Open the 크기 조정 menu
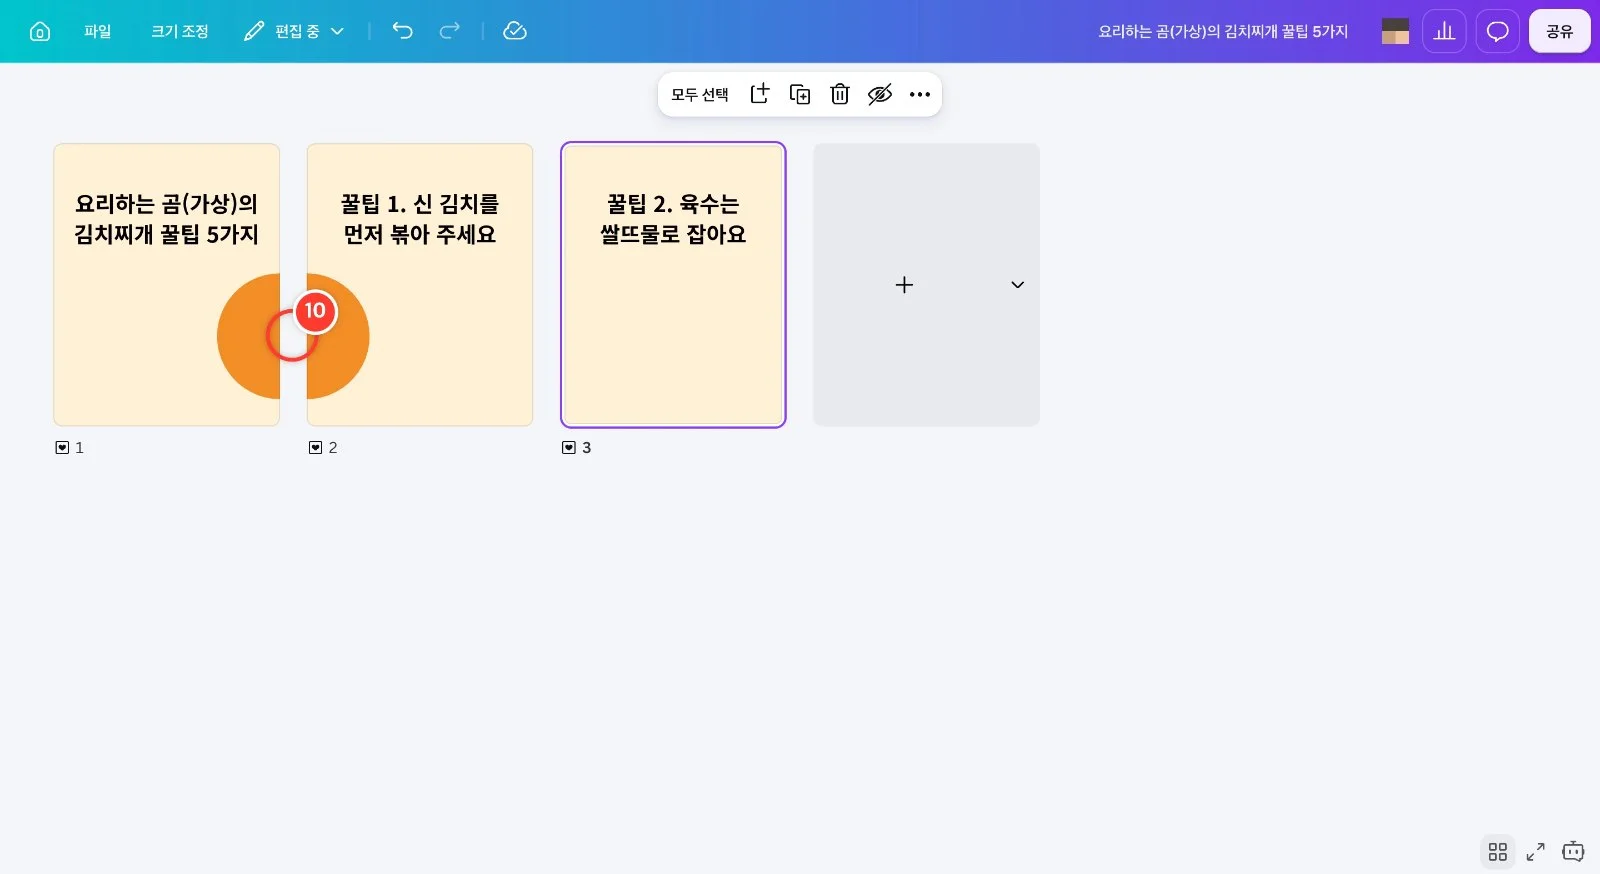The image size is (1600, 874). pyautogui.click(x=180, y=31)
